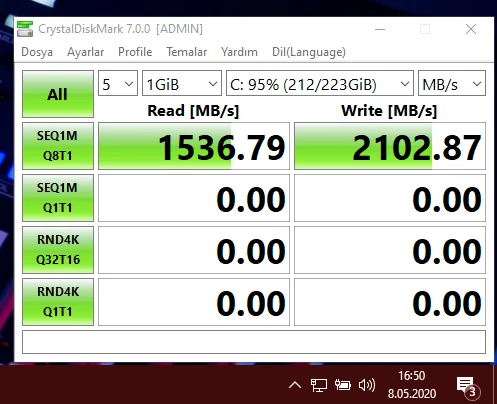Screen dimensions: 497x404
Task: Click the RND4K Q1T1 read value 0.00
Action: [x=194, y=302]
